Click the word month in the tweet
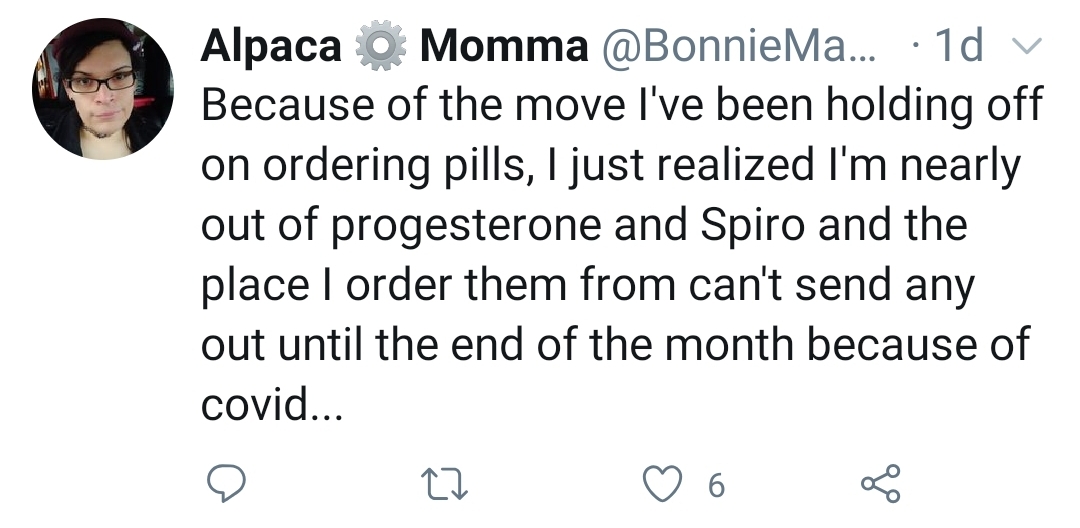 pyautogui.click(x=728, y=344)
